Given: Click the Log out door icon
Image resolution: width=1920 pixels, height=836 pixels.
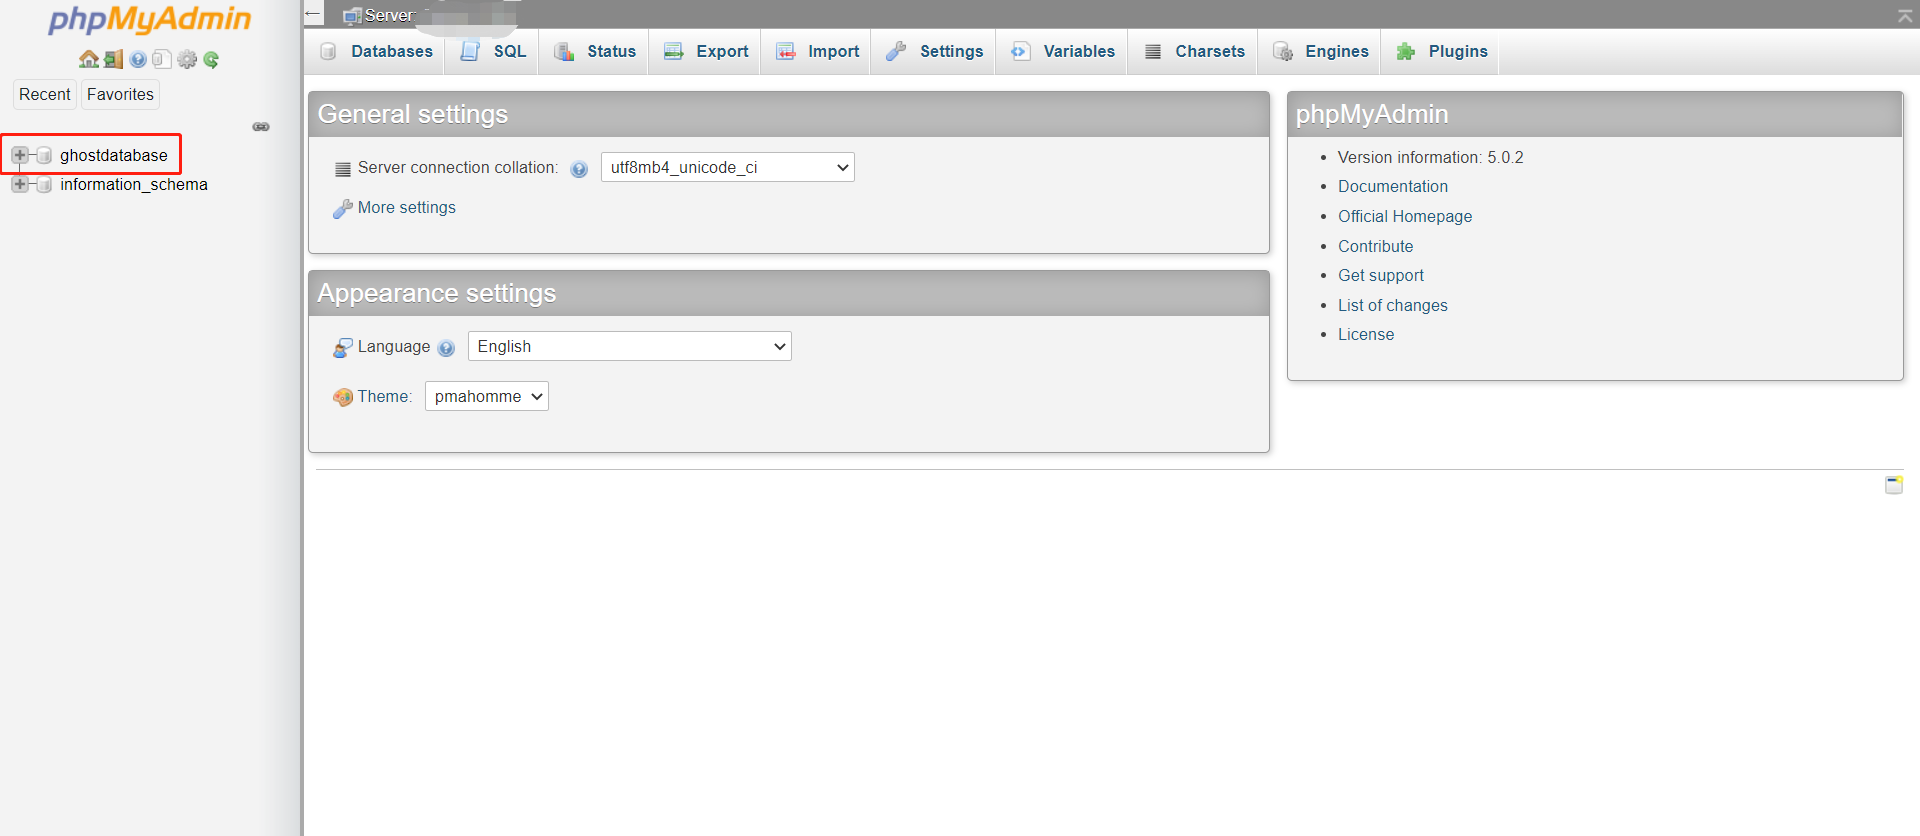Looking at the screenshot, I should (x=113, y=59).
